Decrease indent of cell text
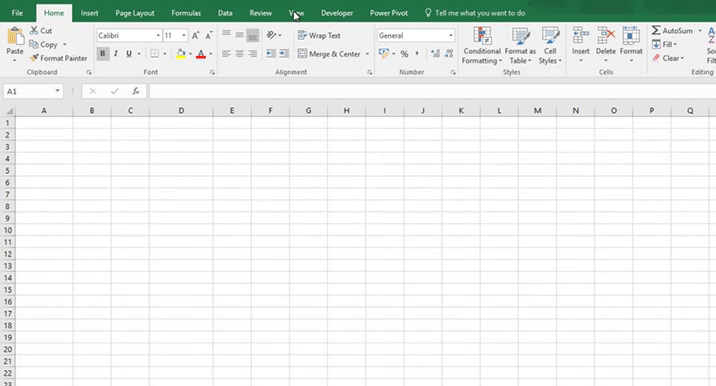This screenshot has height=386, width=716. click(271, 53)
